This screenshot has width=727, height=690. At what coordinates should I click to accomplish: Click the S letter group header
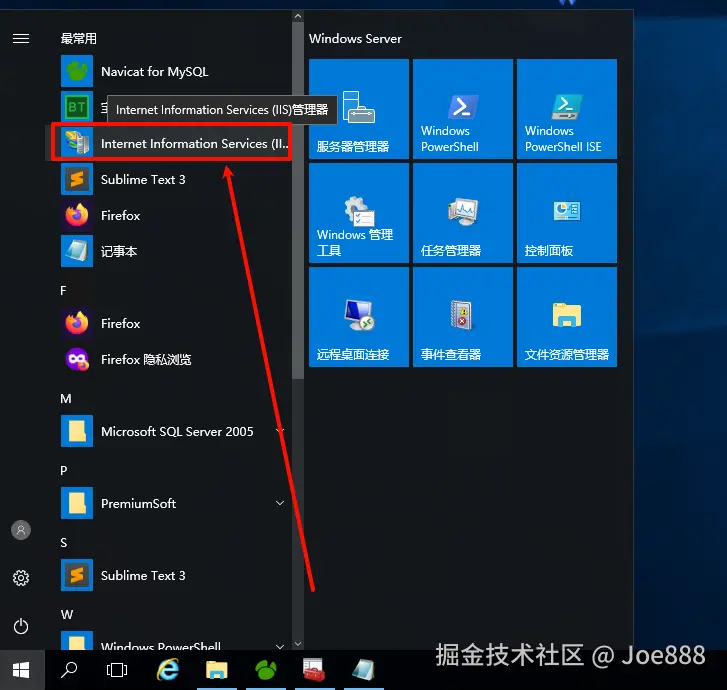pyautogui.click(x=64, y=543)
